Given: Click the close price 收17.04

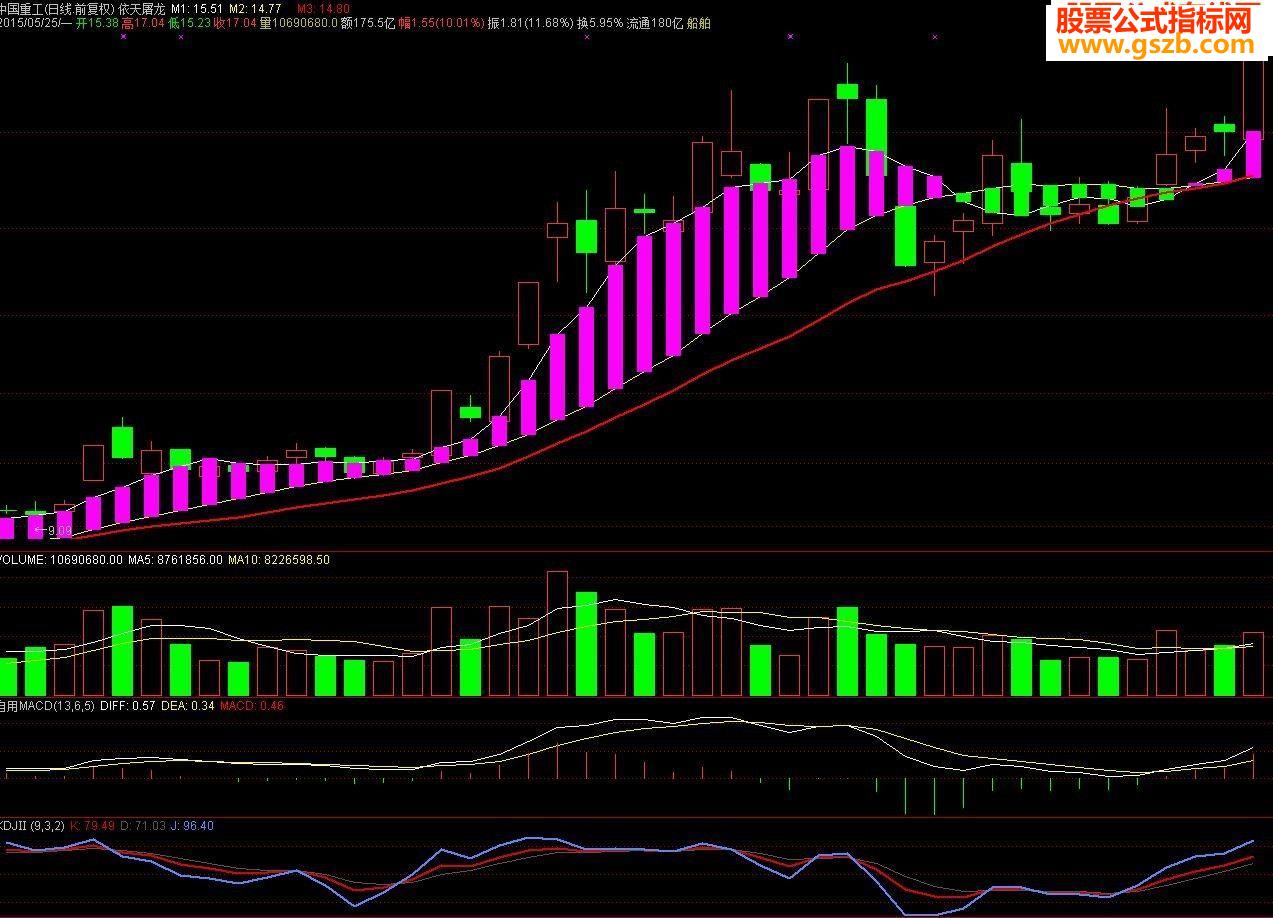Looking at the screenshot, I should 235,22.
